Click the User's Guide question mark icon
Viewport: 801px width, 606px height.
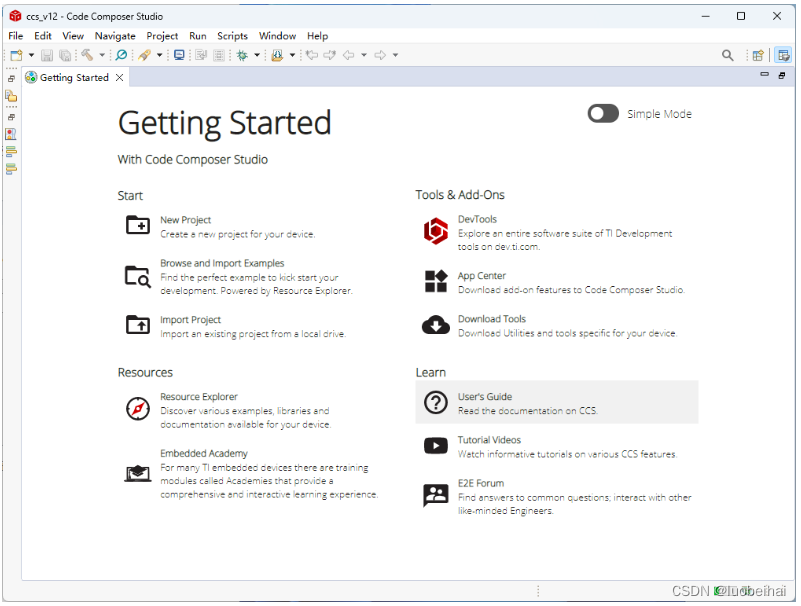pos(436,403)
